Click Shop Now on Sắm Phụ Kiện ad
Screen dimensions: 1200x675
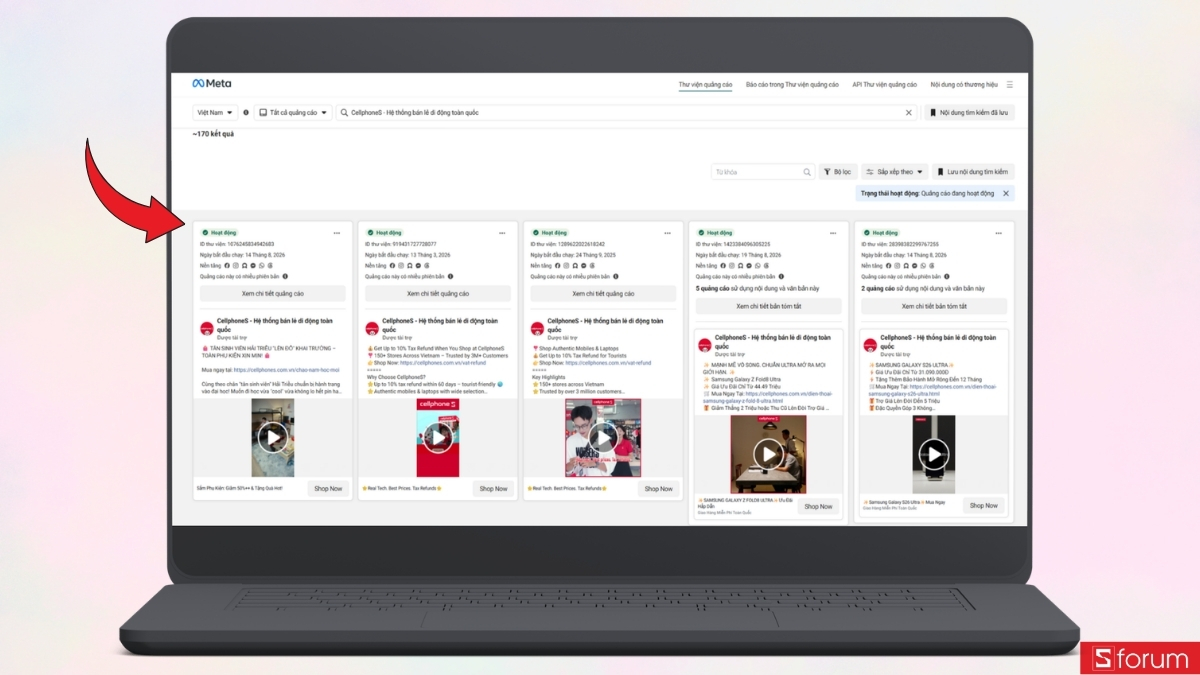click(328, 489)
